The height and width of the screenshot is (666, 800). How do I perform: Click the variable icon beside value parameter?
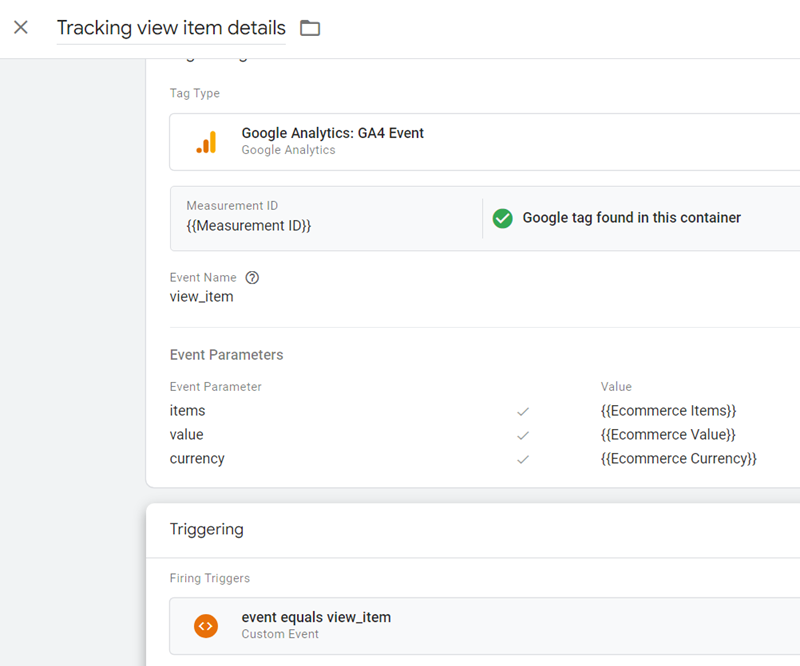[x=523, y=434]
